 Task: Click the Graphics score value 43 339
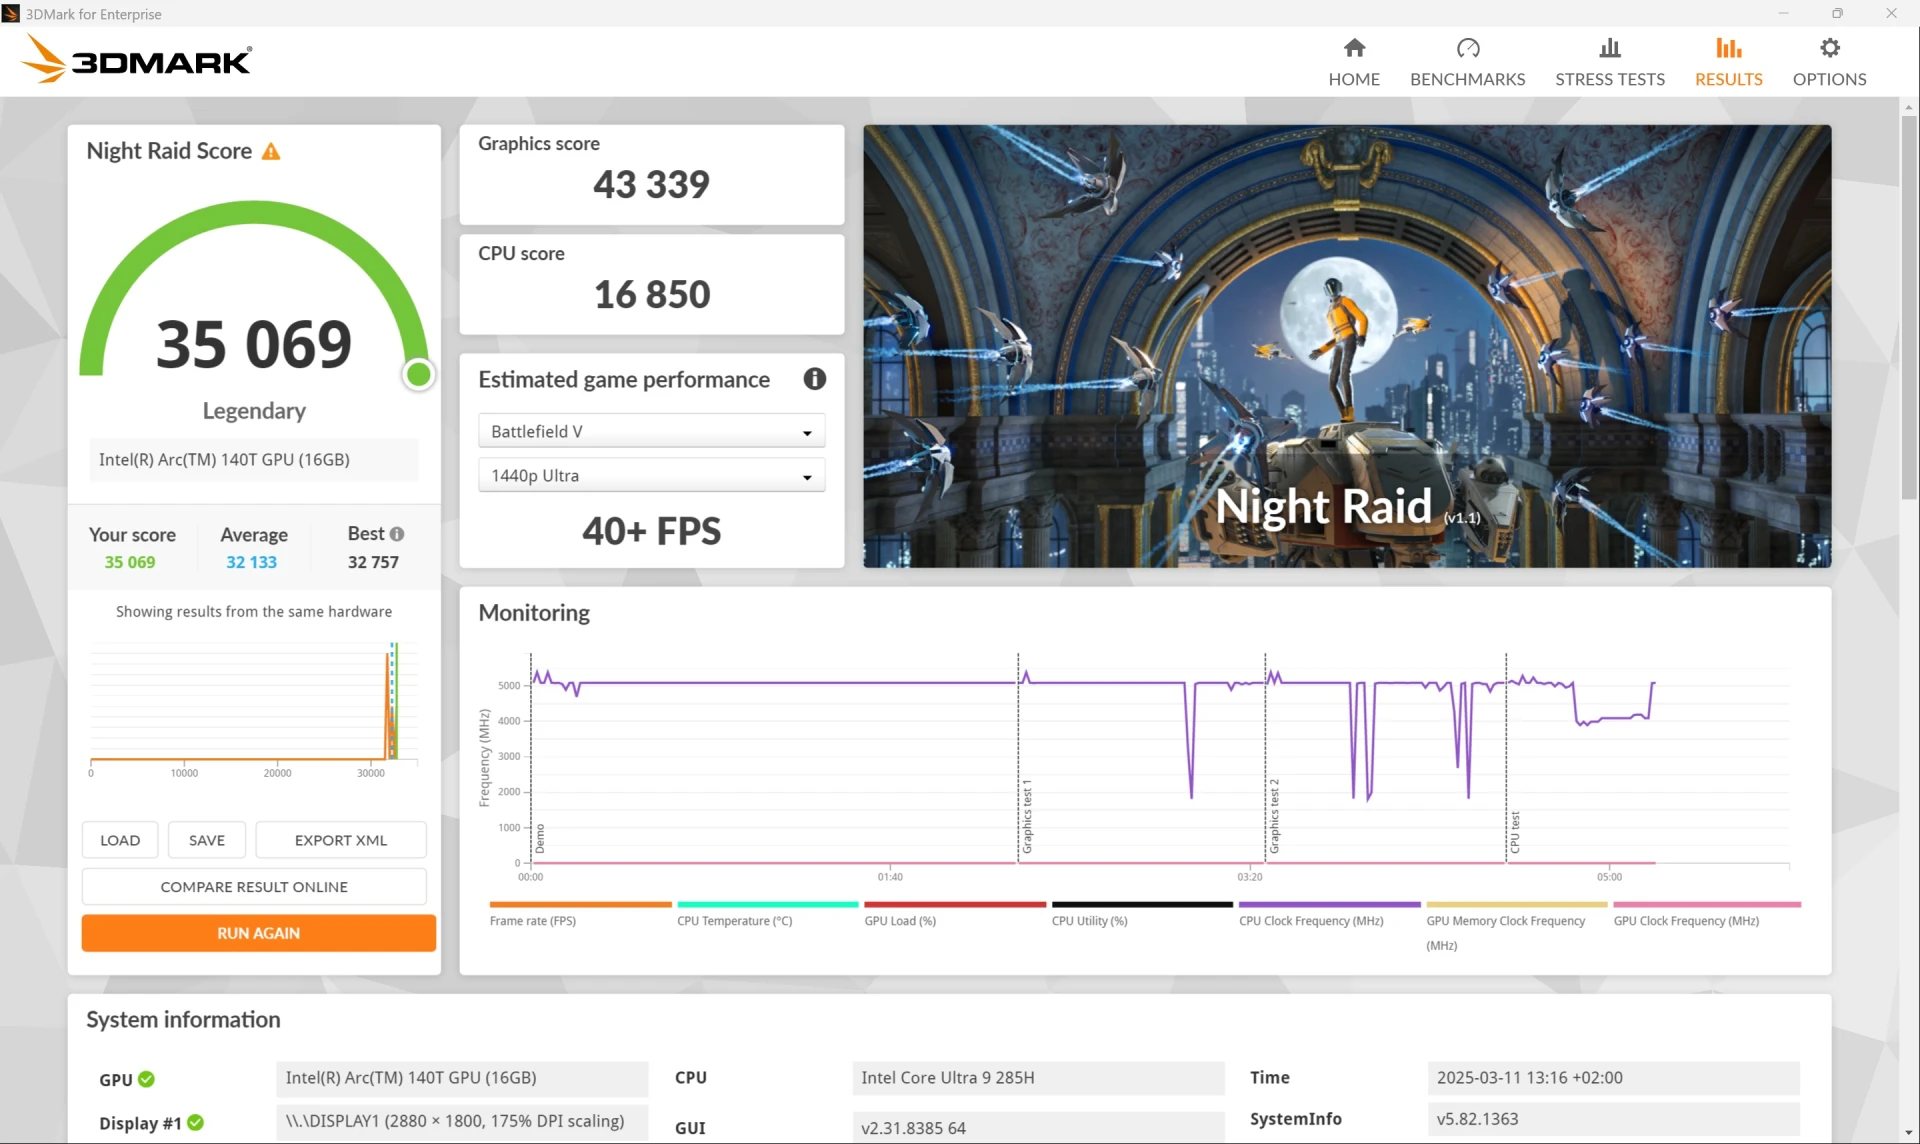point(651,184)
